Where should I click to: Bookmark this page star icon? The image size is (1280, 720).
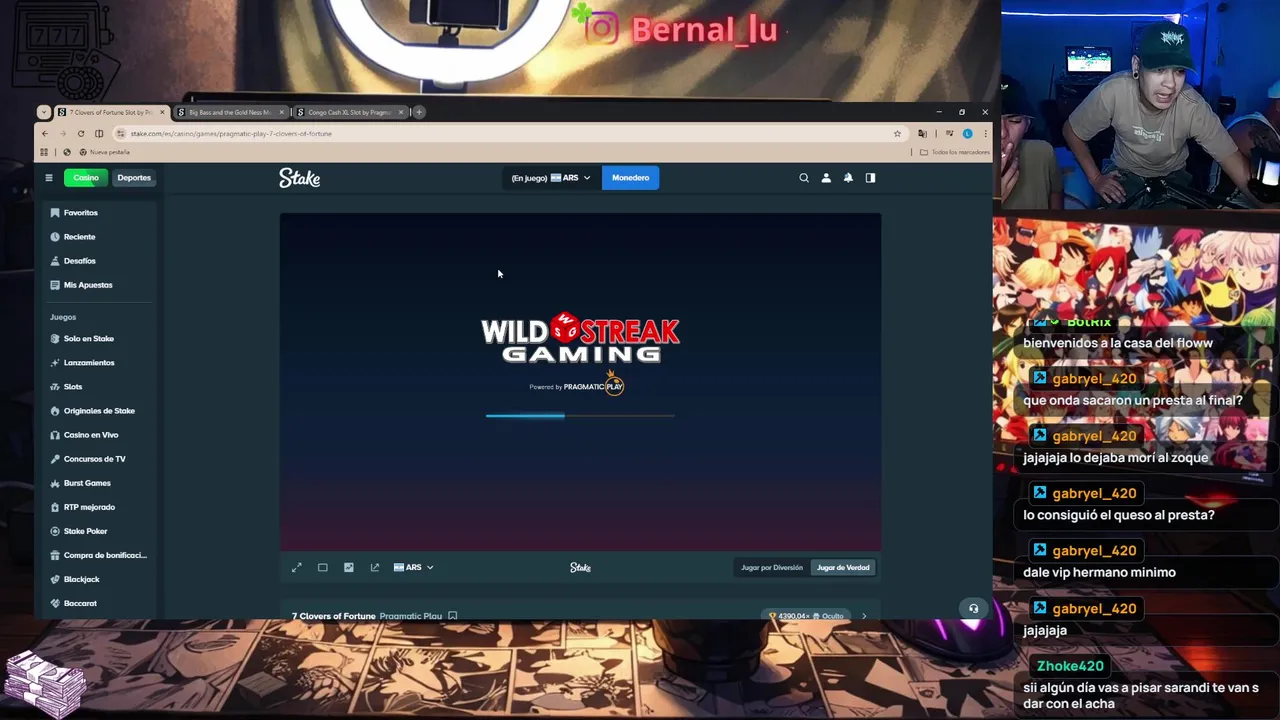pyautogui.click(x=897, y=134)
